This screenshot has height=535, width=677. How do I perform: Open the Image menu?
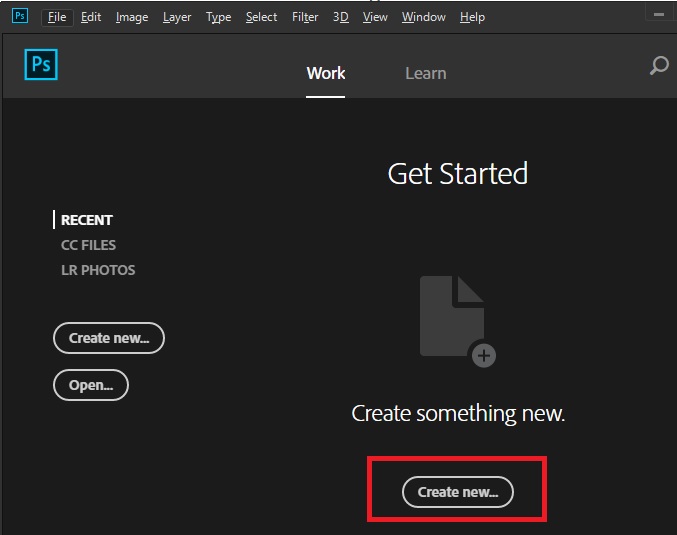pos(132,17)
